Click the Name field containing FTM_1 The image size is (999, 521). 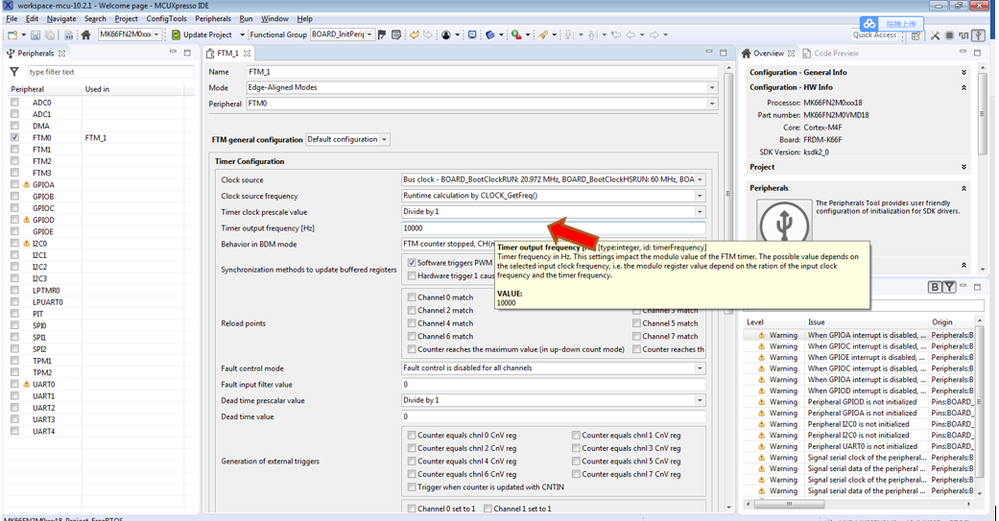(x=482, y=72)
